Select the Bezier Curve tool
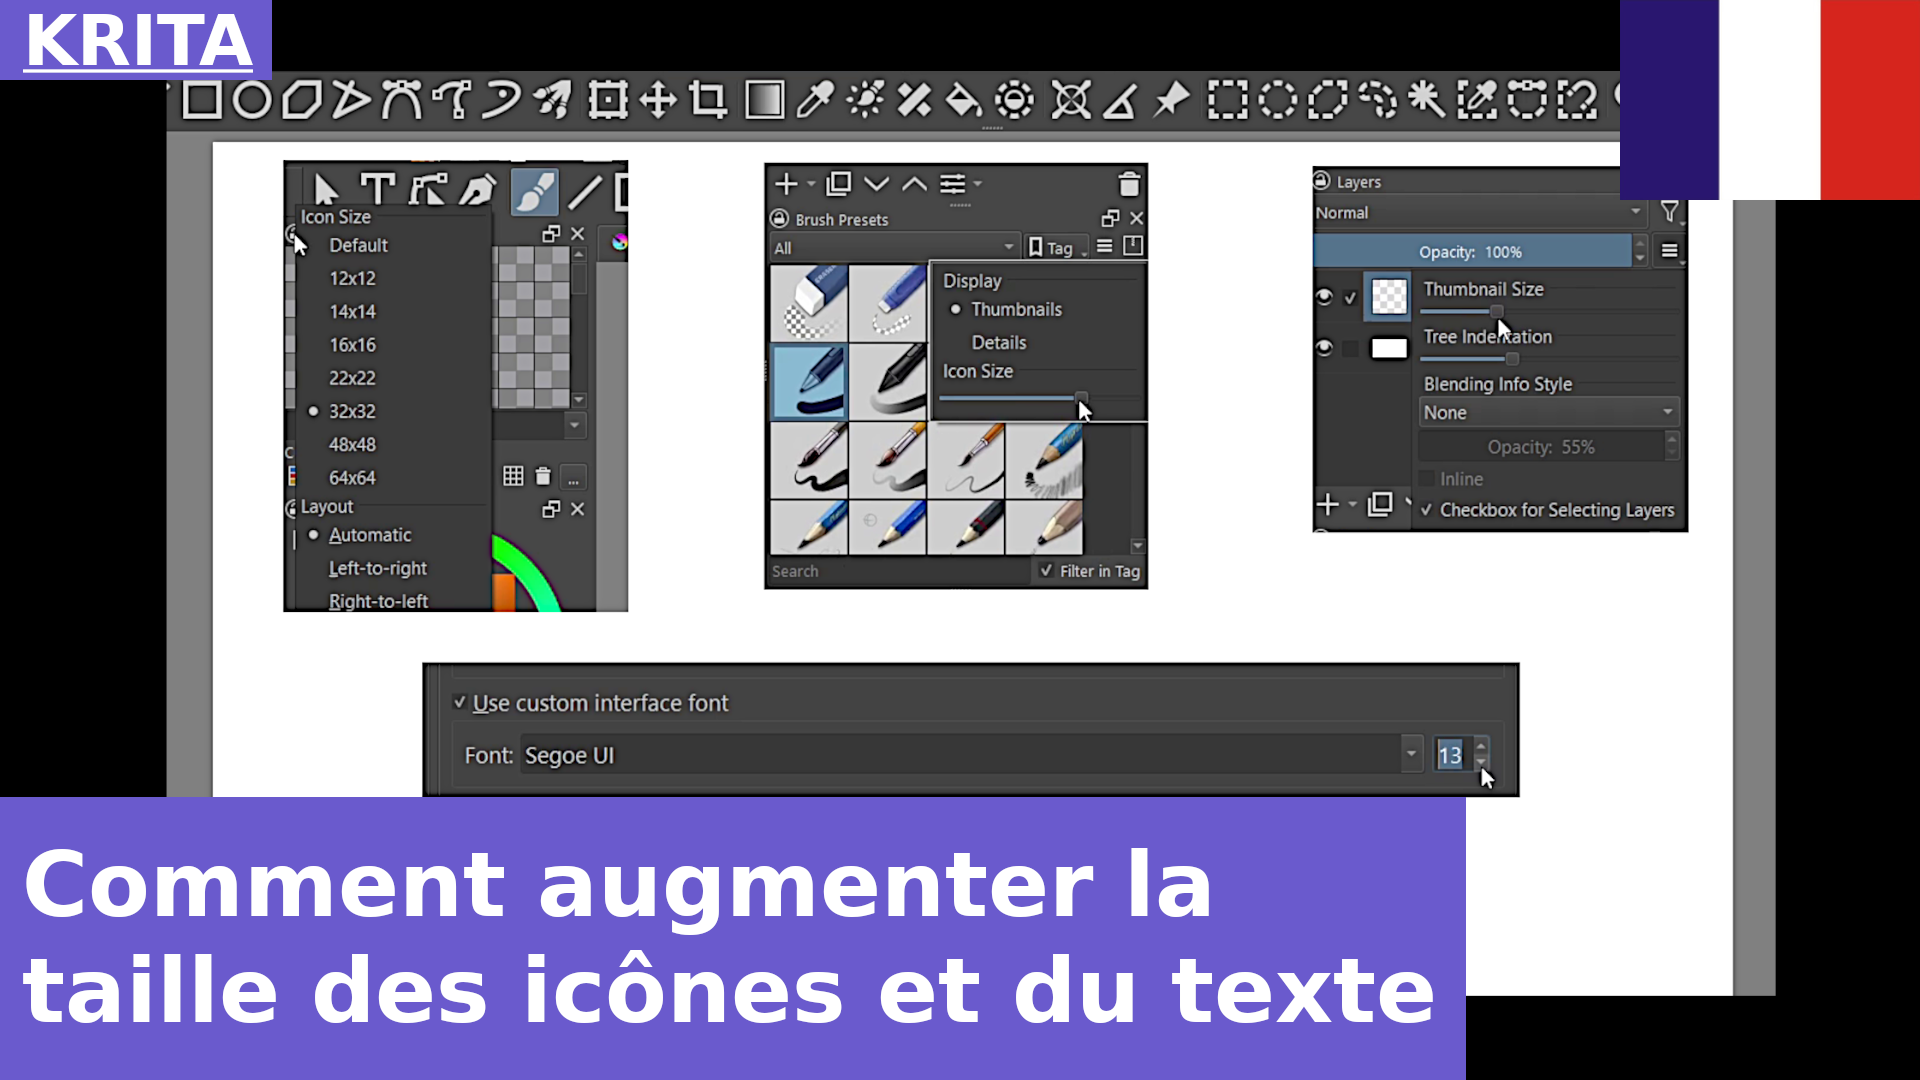 (x=402, y=100)
